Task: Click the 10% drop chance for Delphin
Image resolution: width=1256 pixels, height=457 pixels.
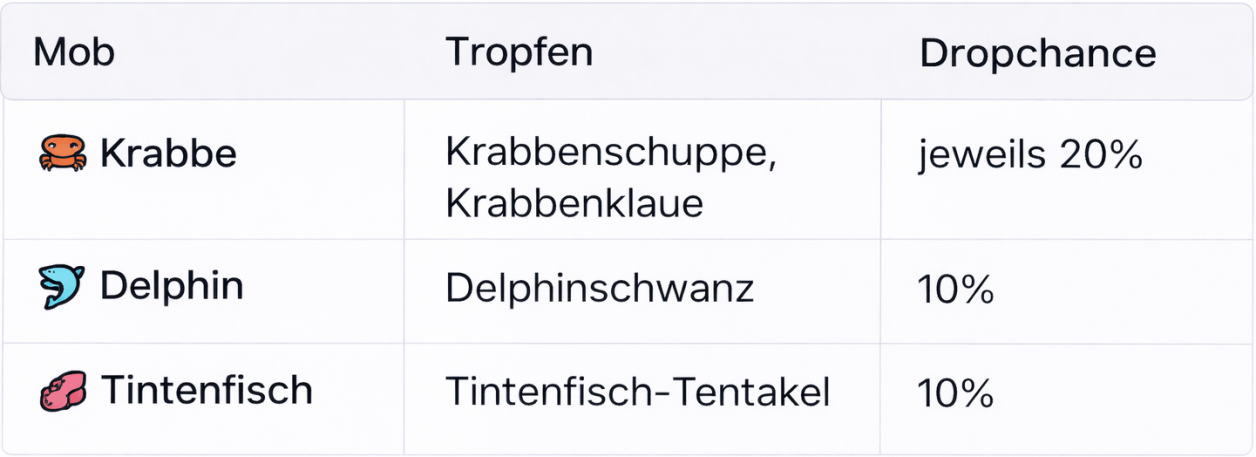Action: point(955,290)
